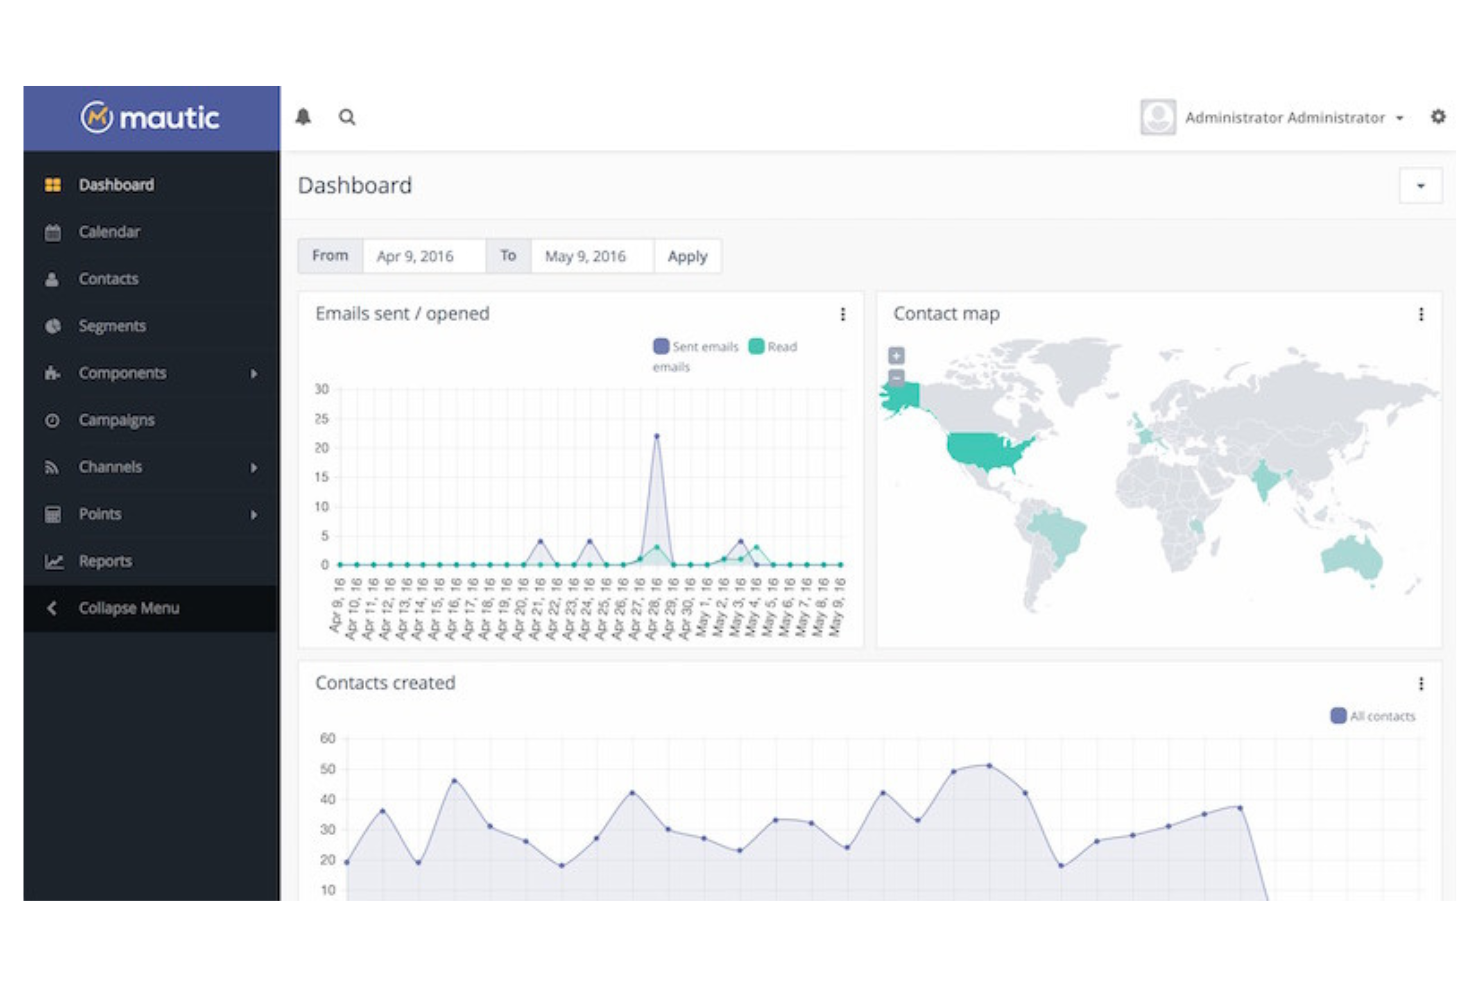Click the zoom-in control on the Contact map
The height and width of the screenshot is (987, 1480).
[x=896, y=355]
